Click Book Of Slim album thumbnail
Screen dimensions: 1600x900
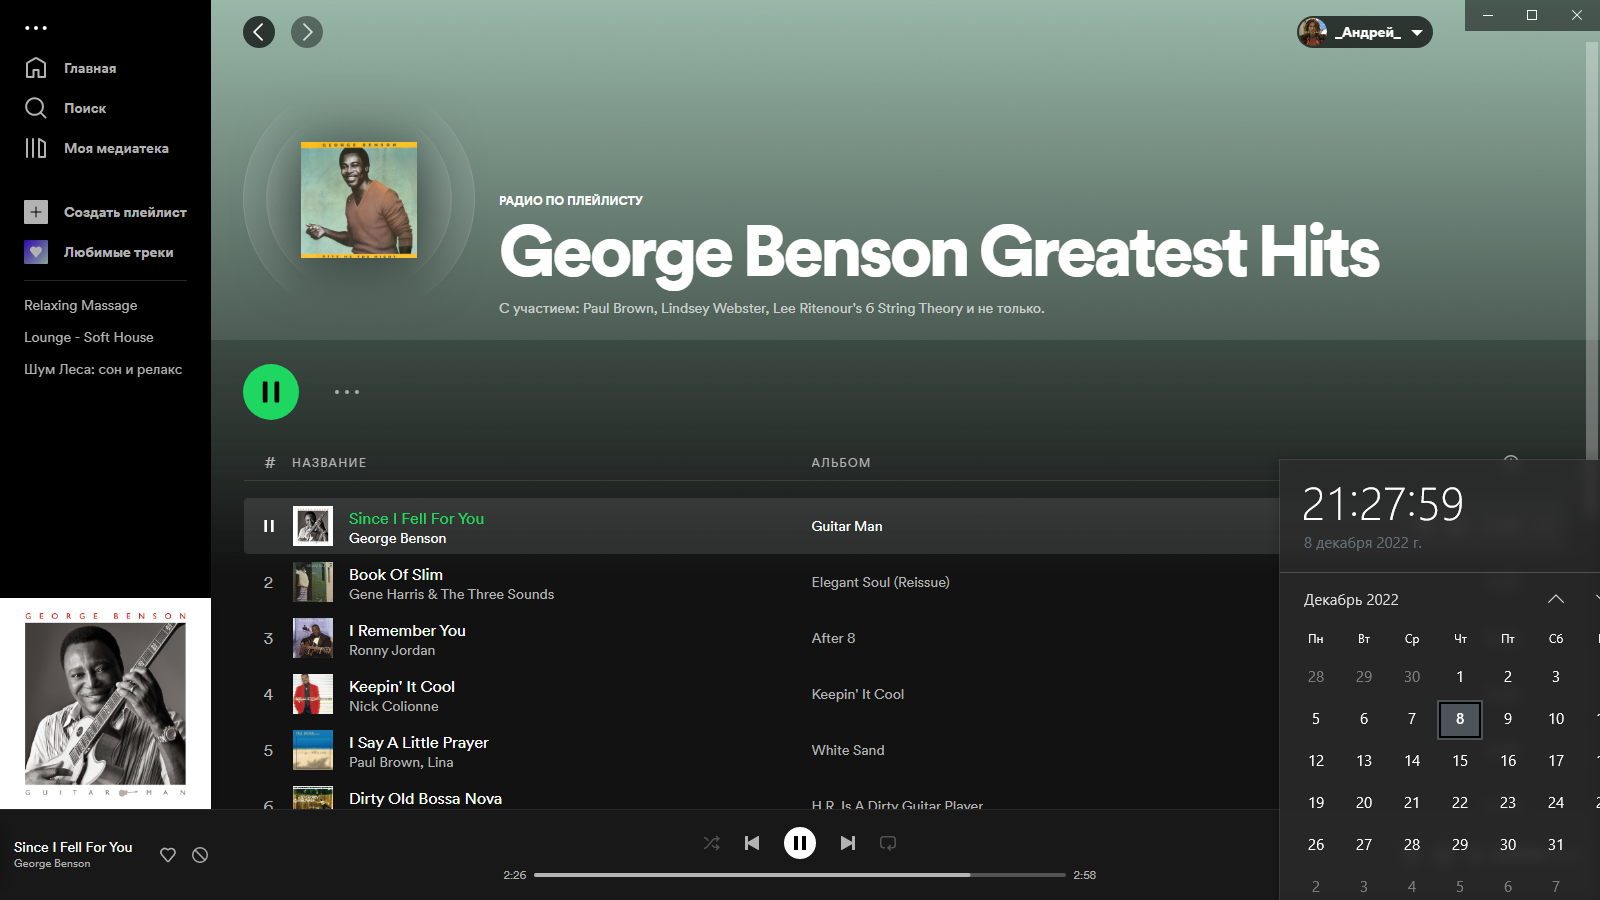[313, 582]
